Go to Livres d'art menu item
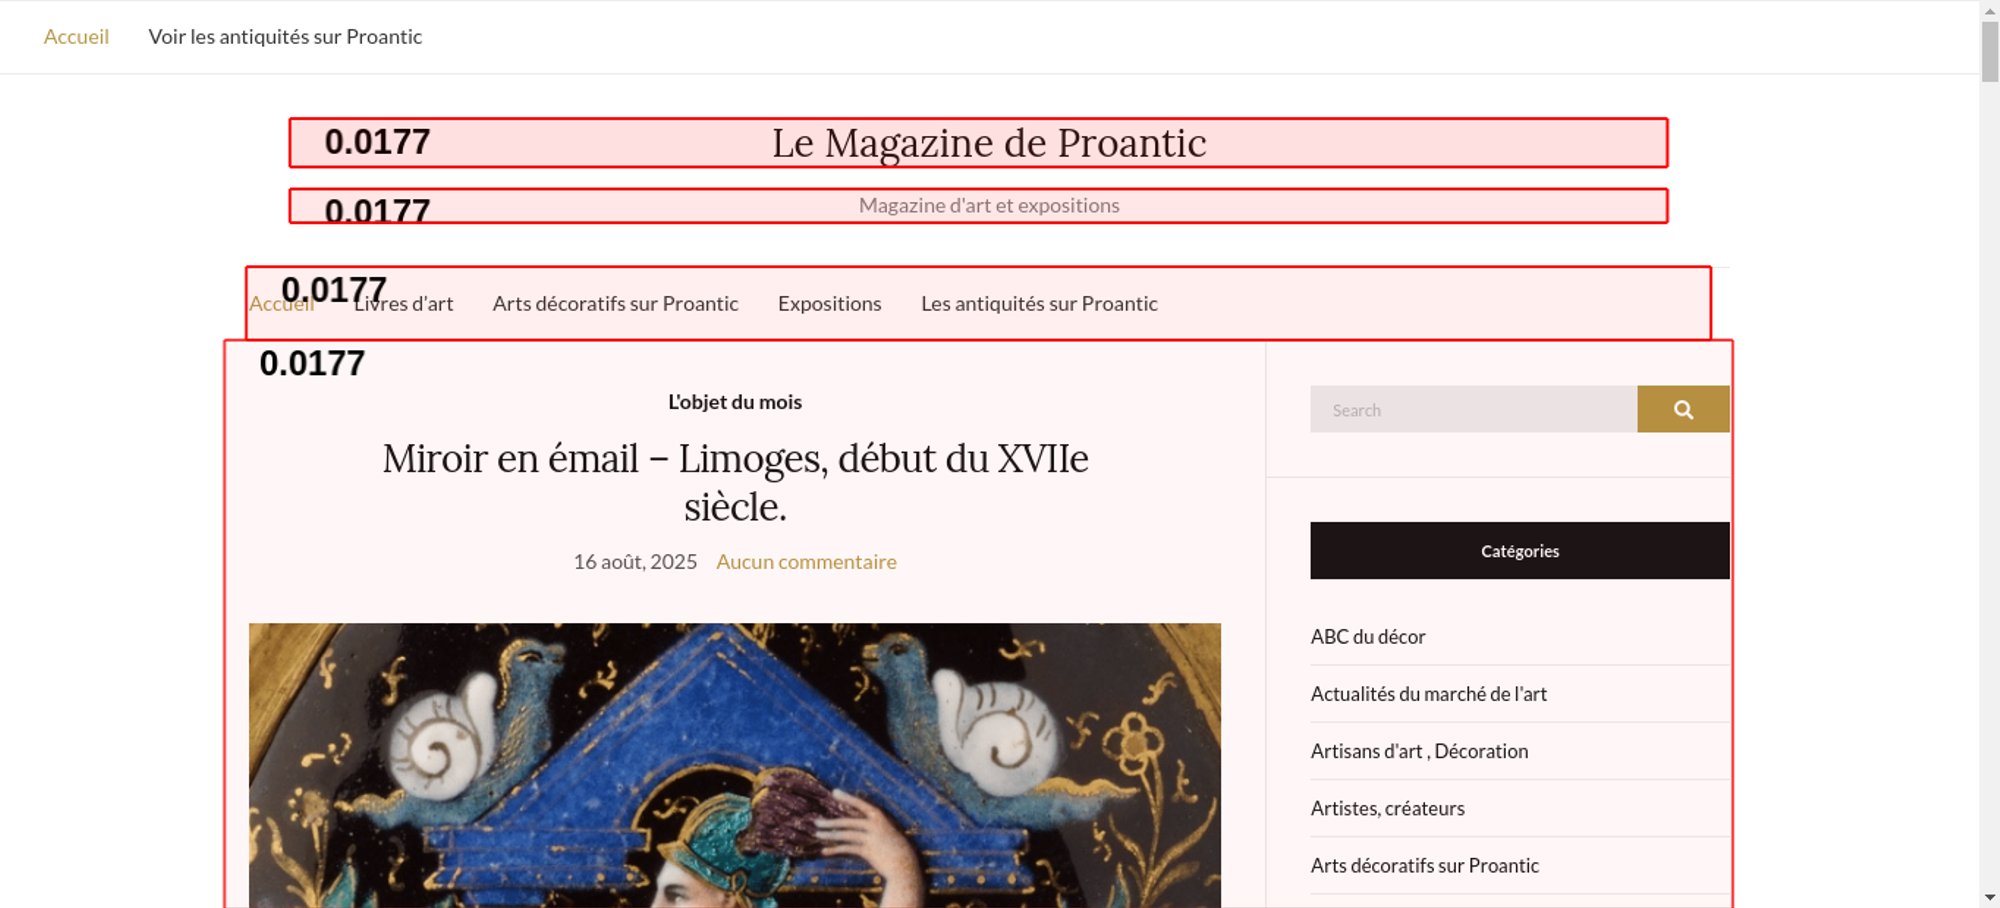The image size is (2000, 908). [x=403, y=304]
